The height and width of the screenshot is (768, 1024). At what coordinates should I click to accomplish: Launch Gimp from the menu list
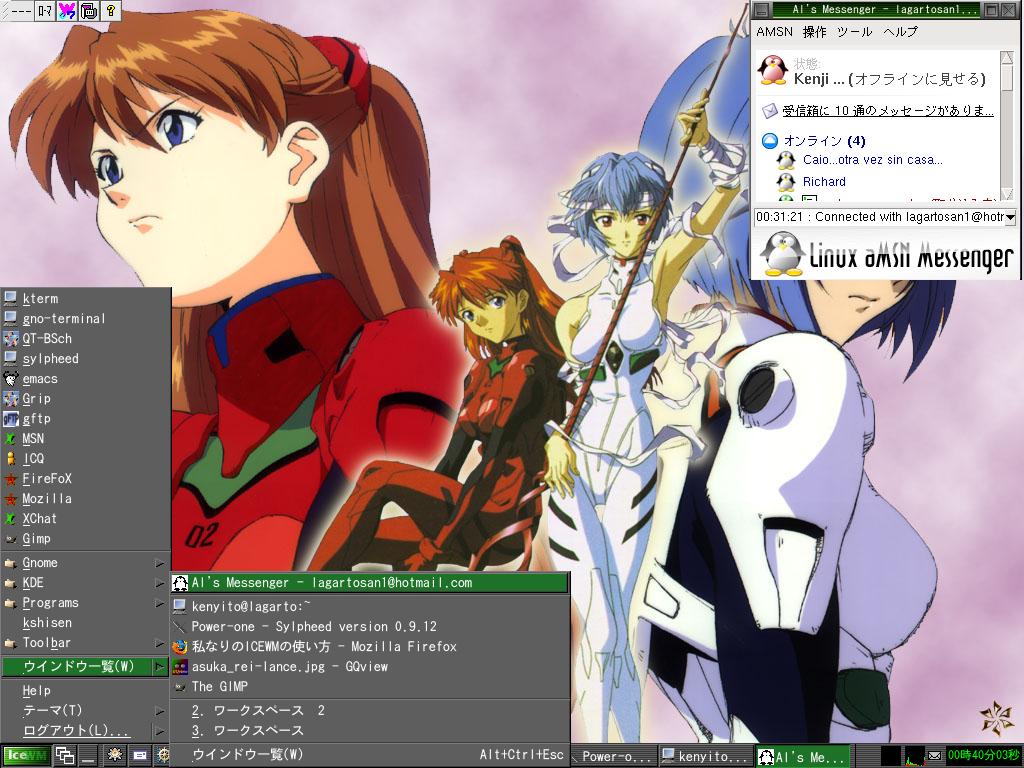point(36,539)
